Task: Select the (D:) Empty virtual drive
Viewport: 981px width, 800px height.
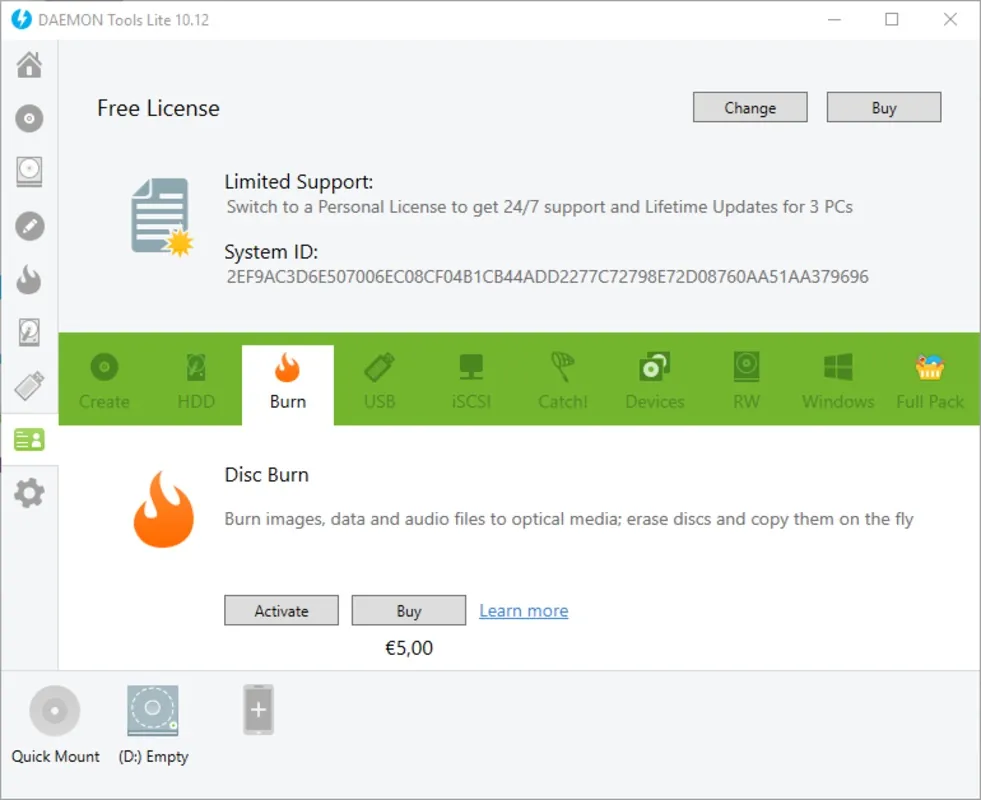Action: [x=153, y=711]
